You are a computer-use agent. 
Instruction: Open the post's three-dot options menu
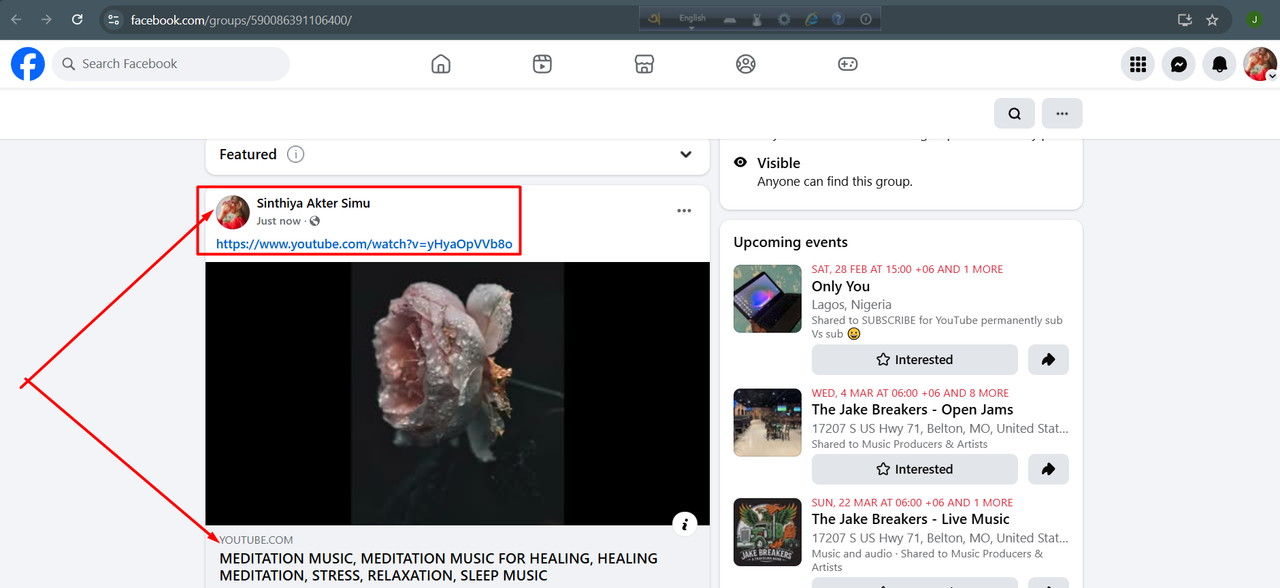click(x=684, y=211)
